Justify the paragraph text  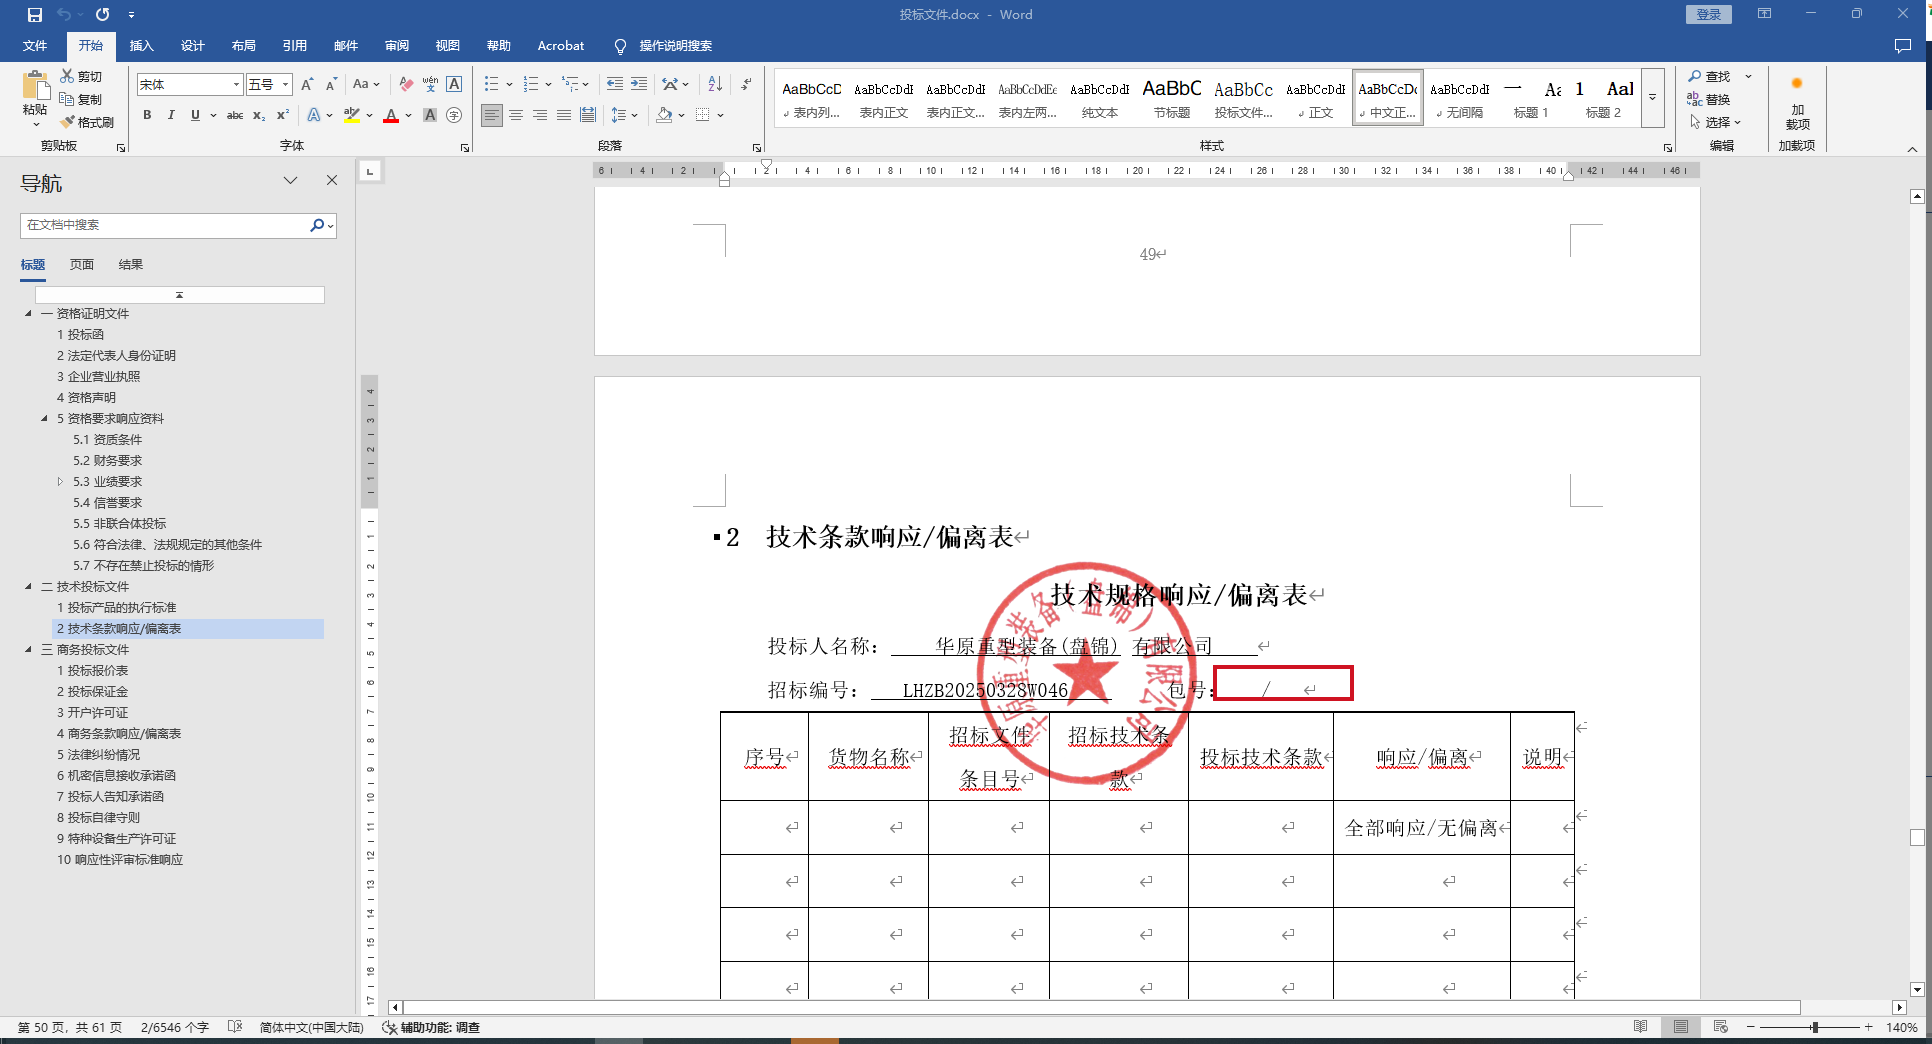tap(564, 115)
